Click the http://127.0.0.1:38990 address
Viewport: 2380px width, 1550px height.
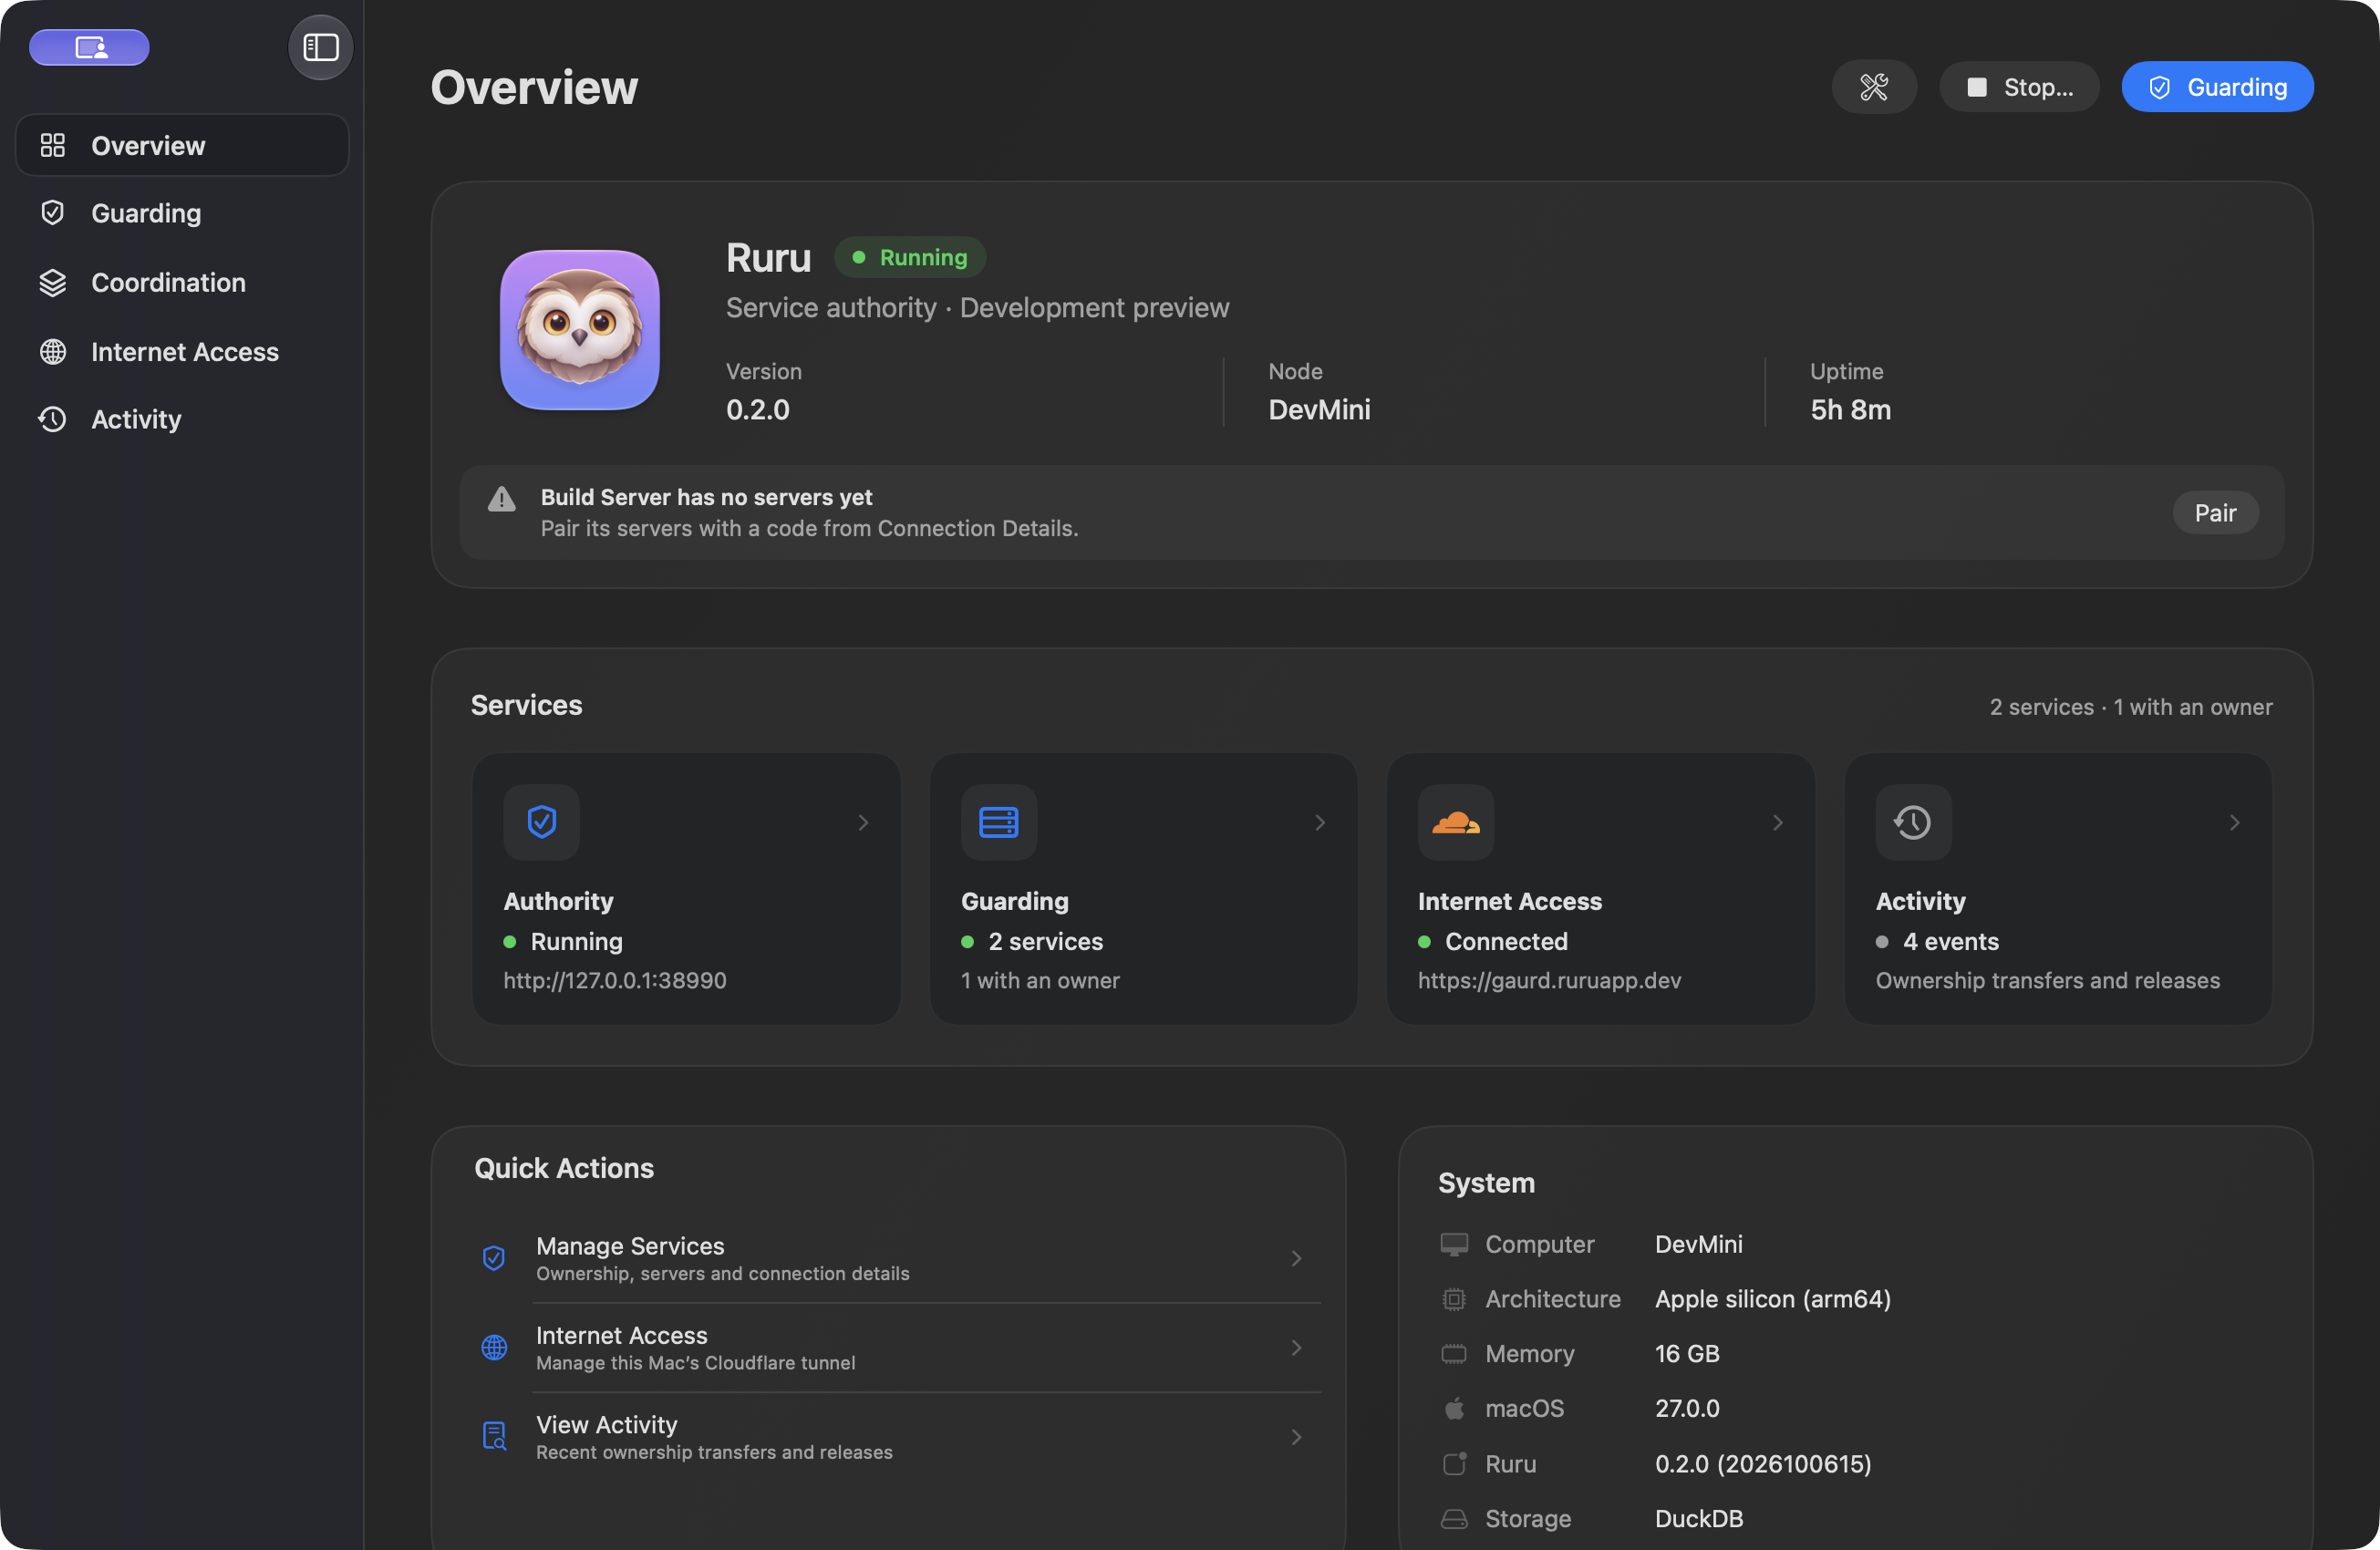point(615,980)
